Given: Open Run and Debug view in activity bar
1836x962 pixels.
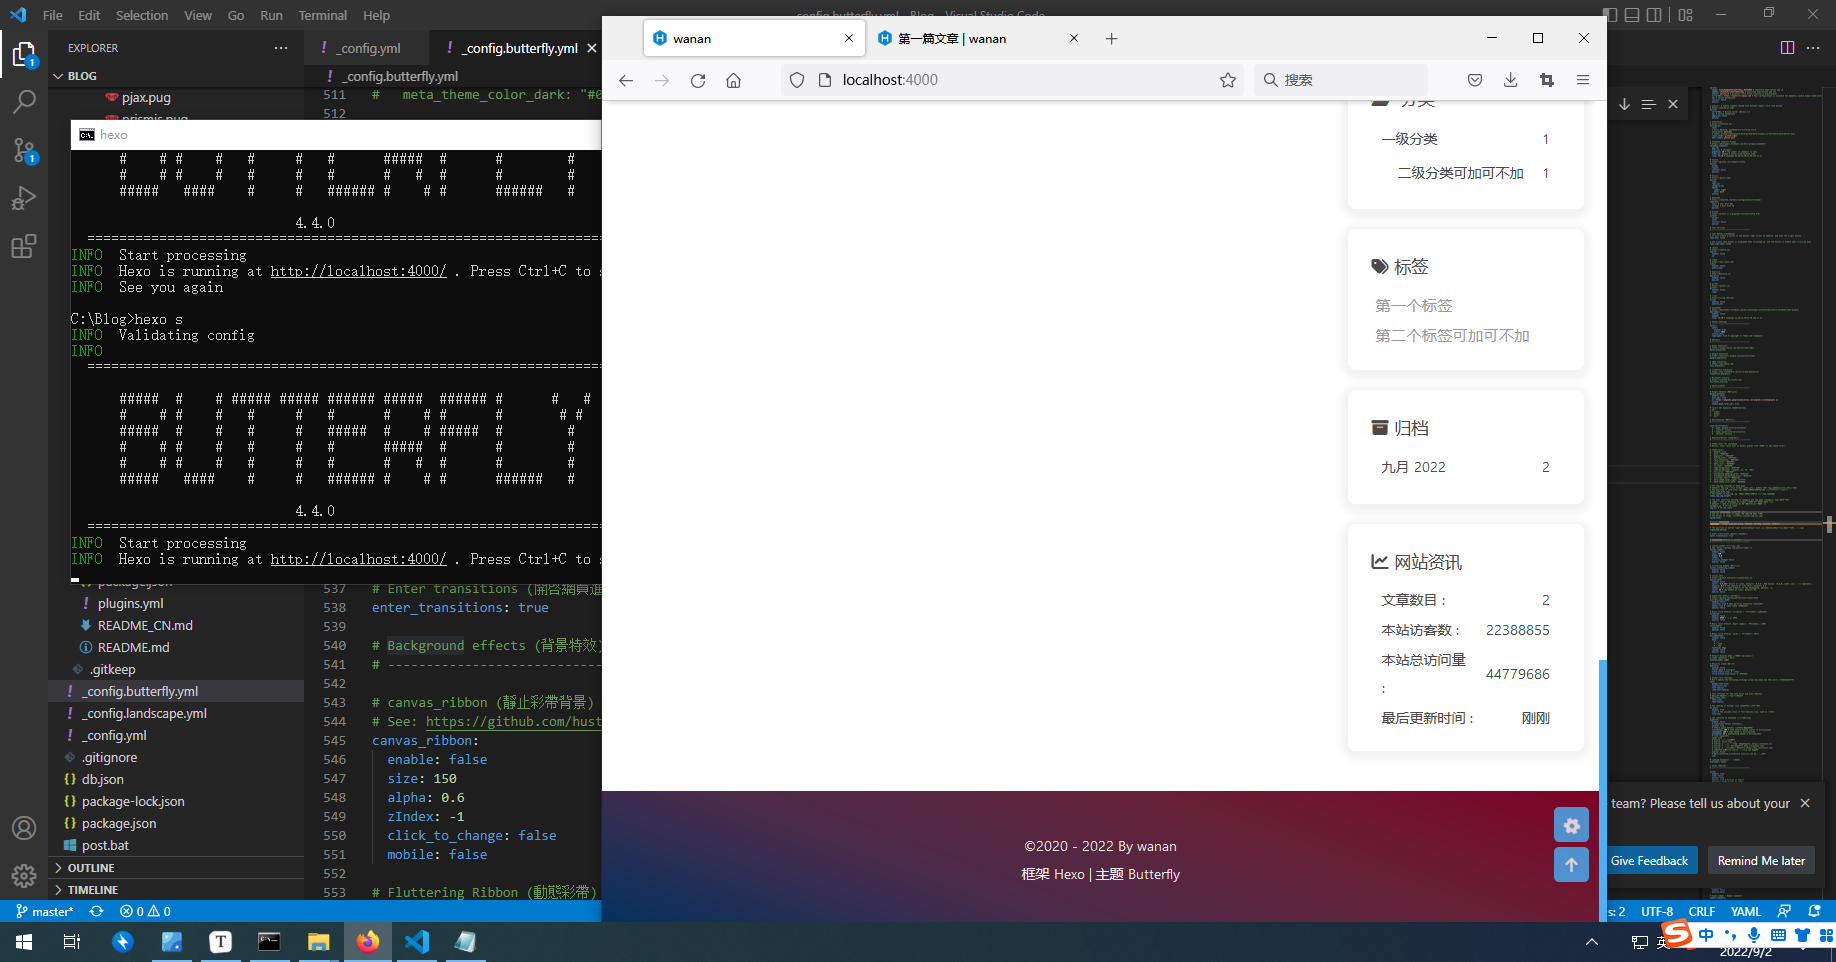Looking at the screenshot, I should pyautogui.click(x=24, y=198).
